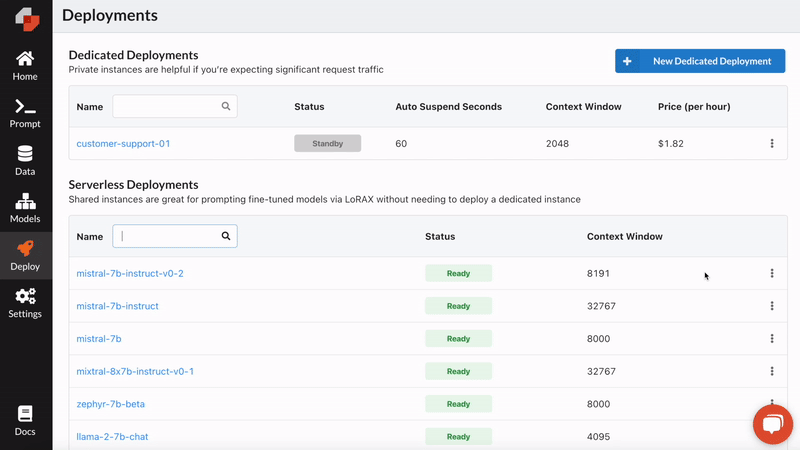
Task: Click the Predibase logo icon
Action: (26, 18)
